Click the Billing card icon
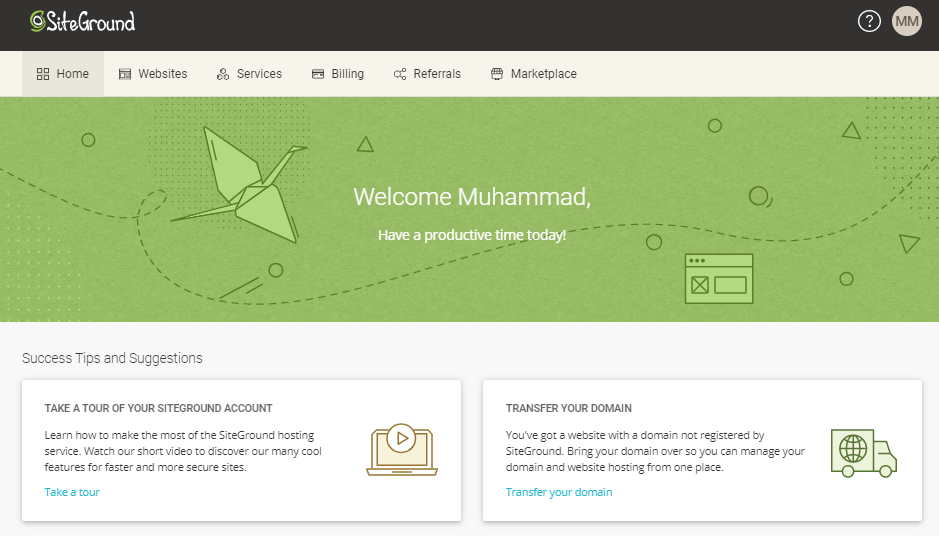The height and width of the screenshot is (536, 939). pos(318,74)
